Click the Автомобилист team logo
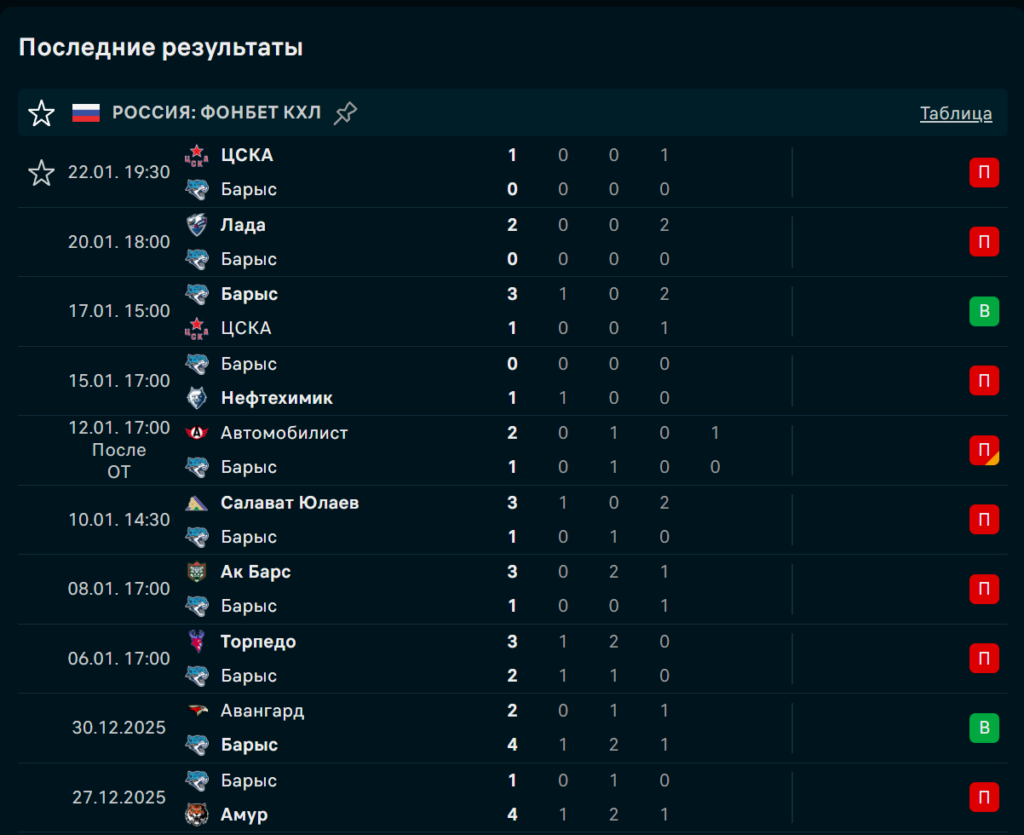Image resolution: width=1024 pixels, height=835 pixels. click(x=197, y=433)
